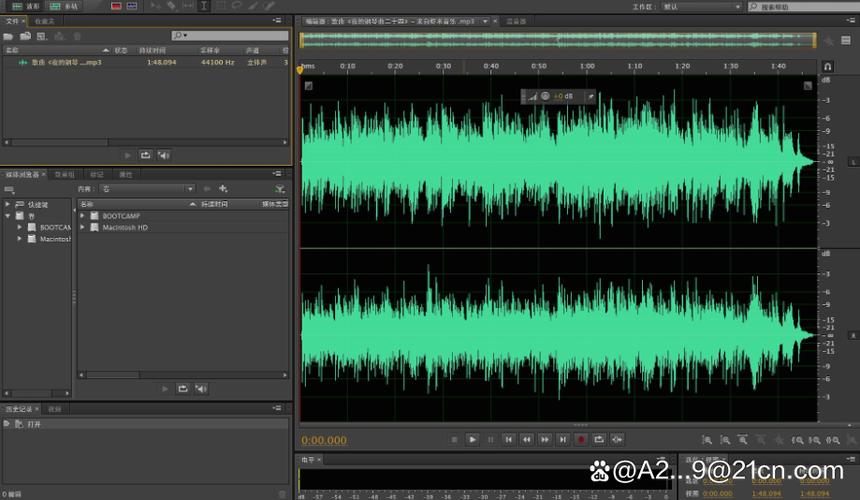860x500 pixels.
Task: Click the Fast Forward button in transport
Action: (545, 439)
